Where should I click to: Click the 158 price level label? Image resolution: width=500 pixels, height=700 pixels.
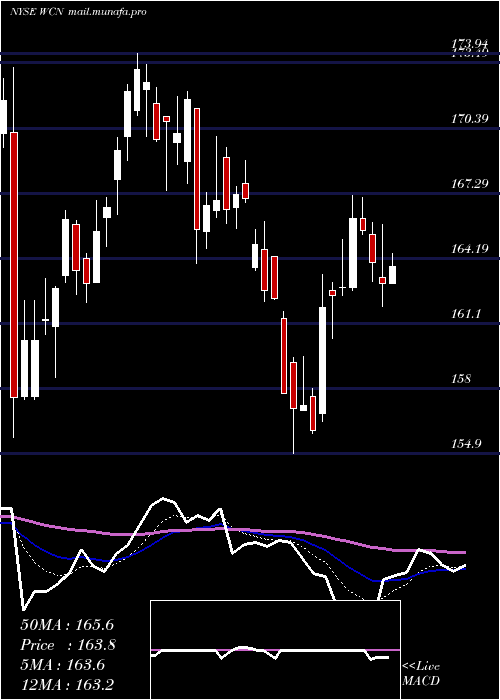pyautogui.click(x=461, y=379)
